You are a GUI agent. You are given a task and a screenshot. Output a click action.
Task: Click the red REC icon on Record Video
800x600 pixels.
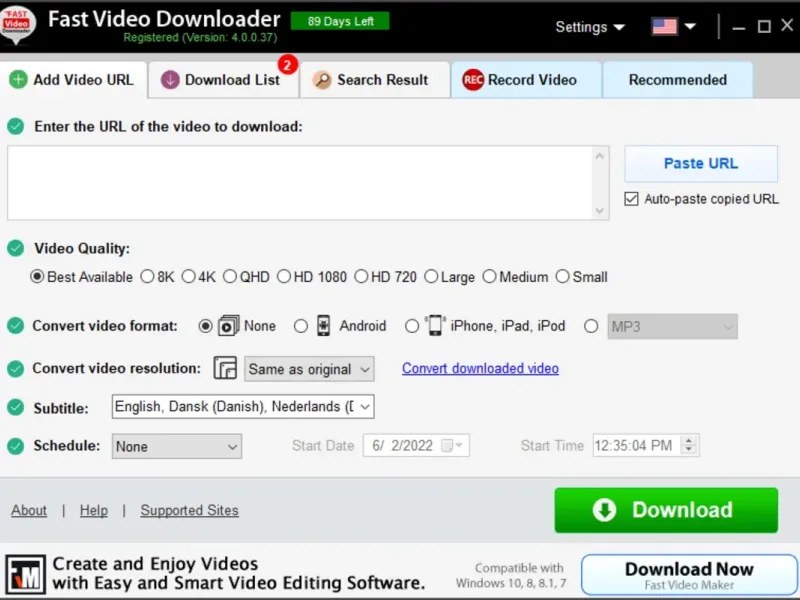(473, 80)
